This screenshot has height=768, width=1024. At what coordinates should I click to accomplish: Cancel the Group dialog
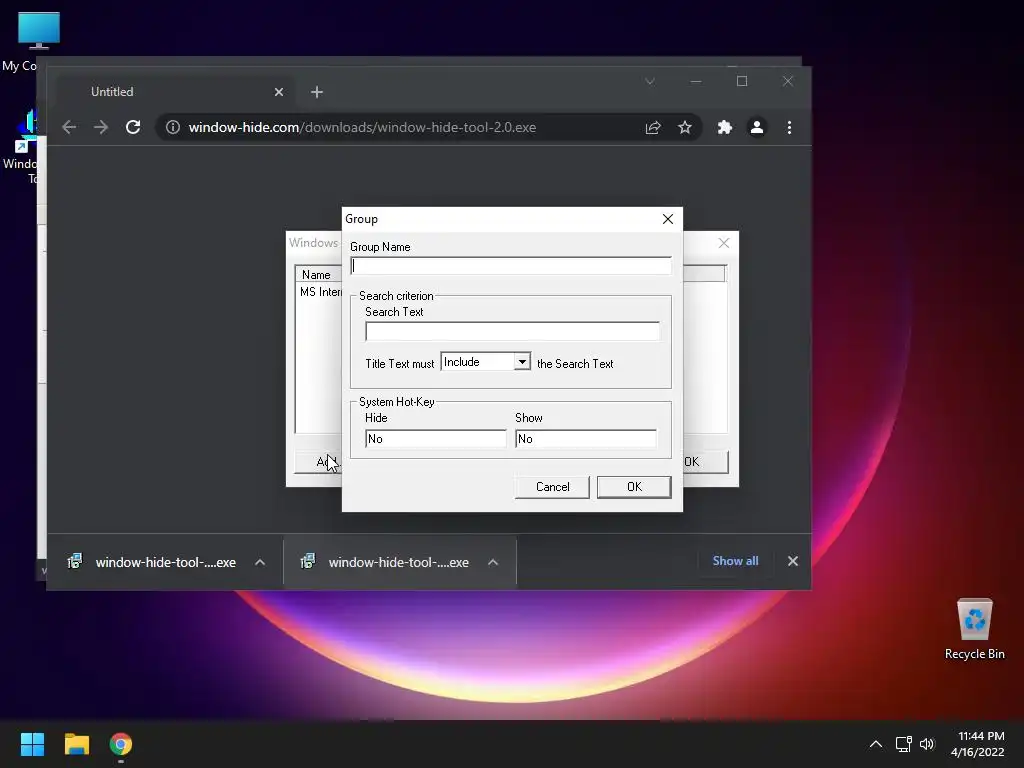point(552,487)
